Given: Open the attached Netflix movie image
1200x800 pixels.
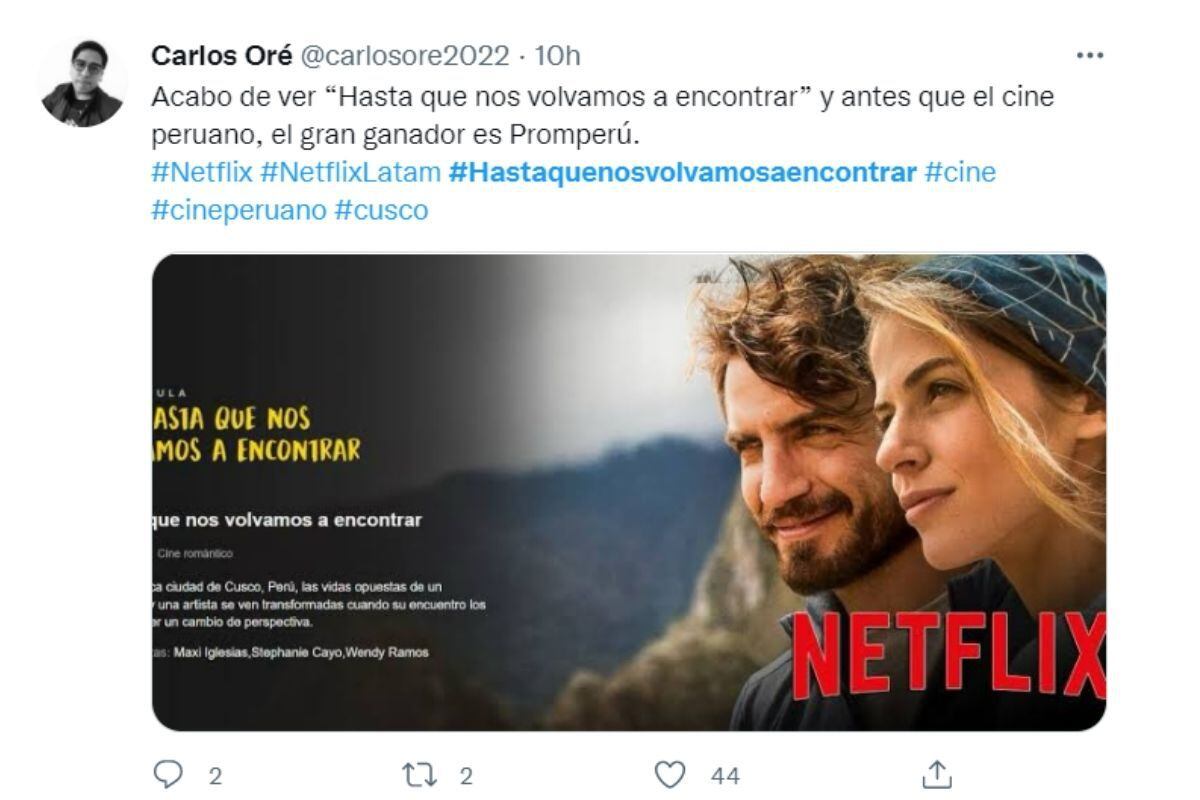Looking at the screenshot, I should 629,492.
